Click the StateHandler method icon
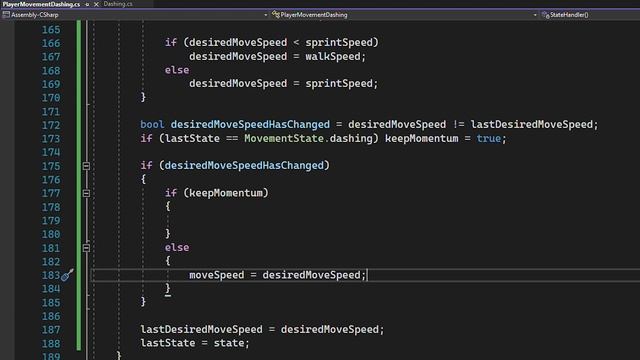 pos(545,15)
